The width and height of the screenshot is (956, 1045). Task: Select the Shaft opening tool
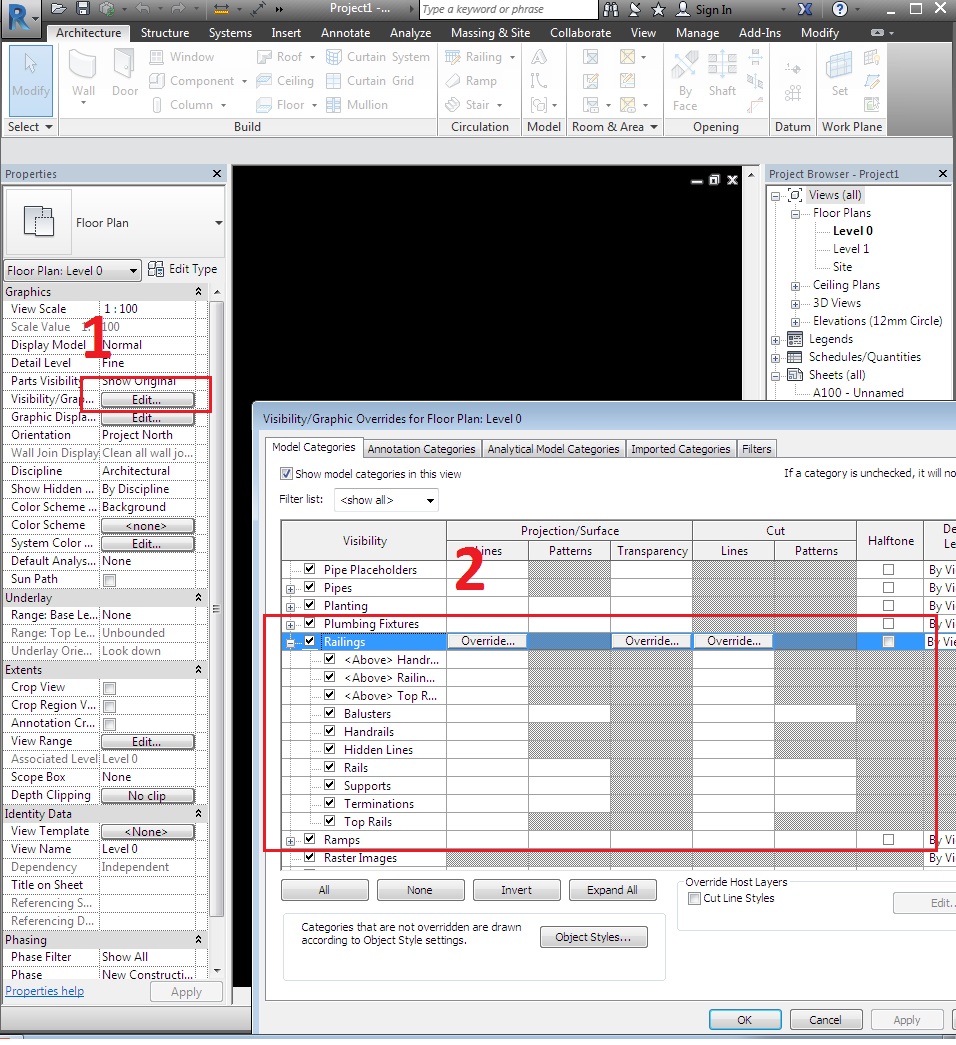pyautogui.click(x=722, y=75)
